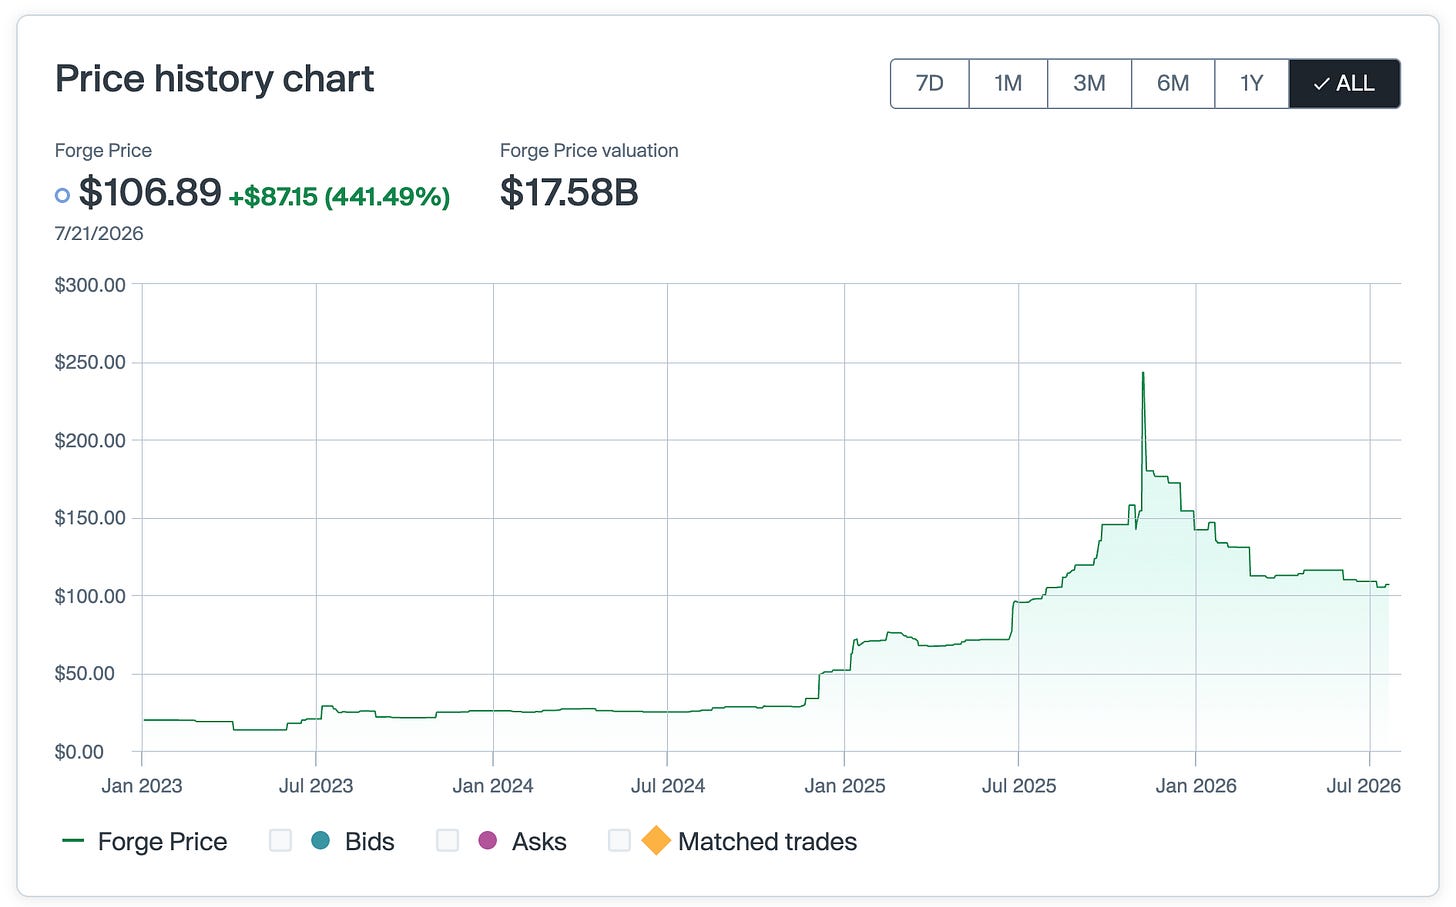Click the teal Bids legend dot
This screenshot has width=1456, height=907.
point(320,841)
